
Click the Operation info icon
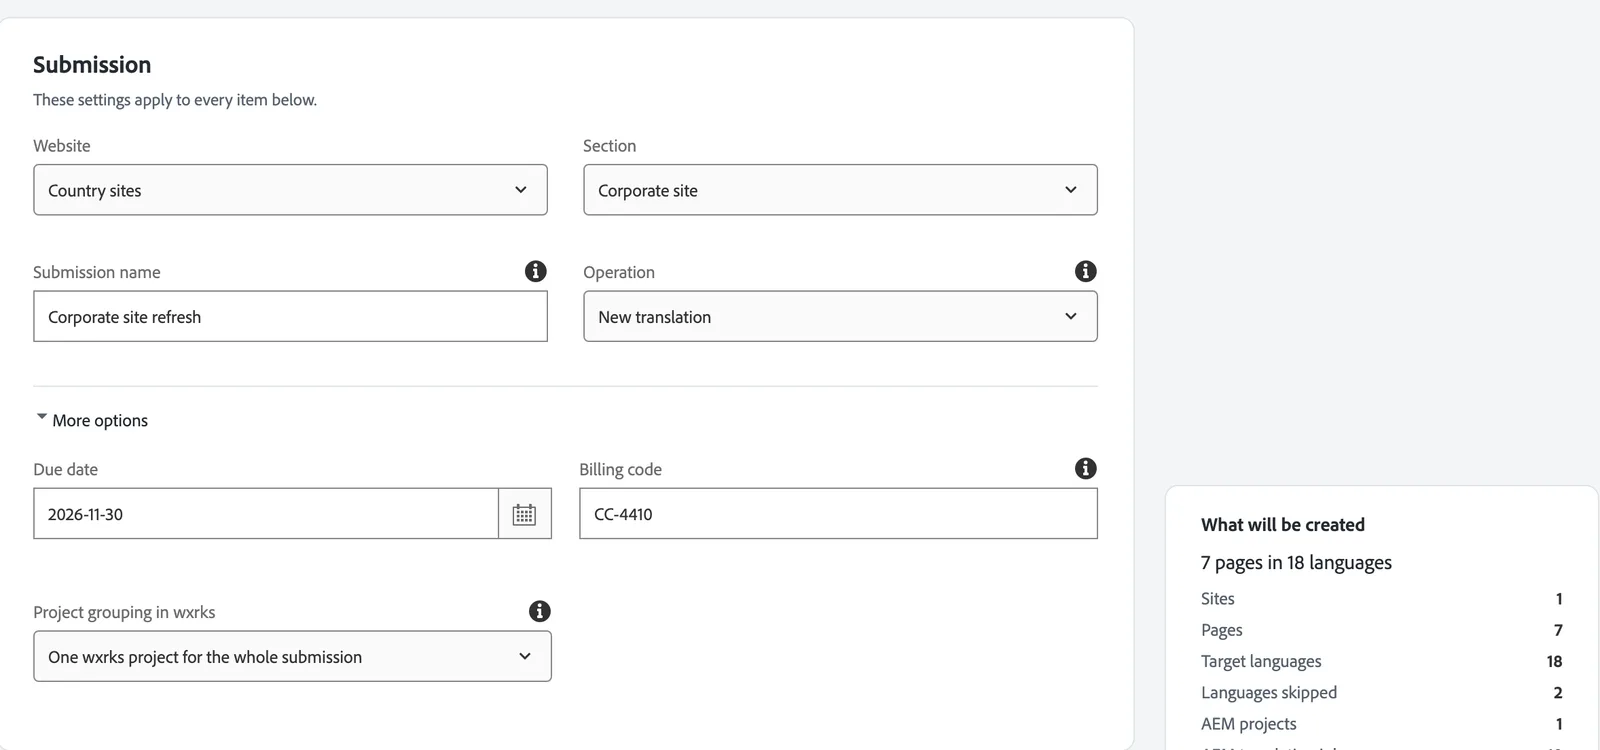pos(1086,271)
